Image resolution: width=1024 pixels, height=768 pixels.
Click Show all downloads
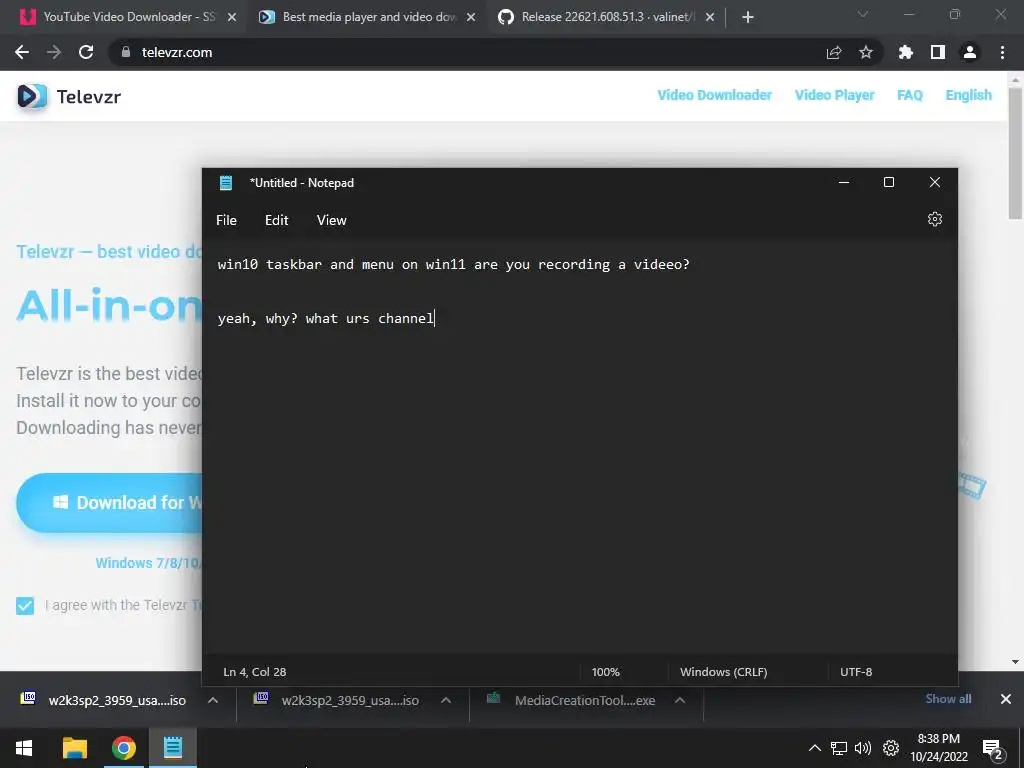pos(948,699)
